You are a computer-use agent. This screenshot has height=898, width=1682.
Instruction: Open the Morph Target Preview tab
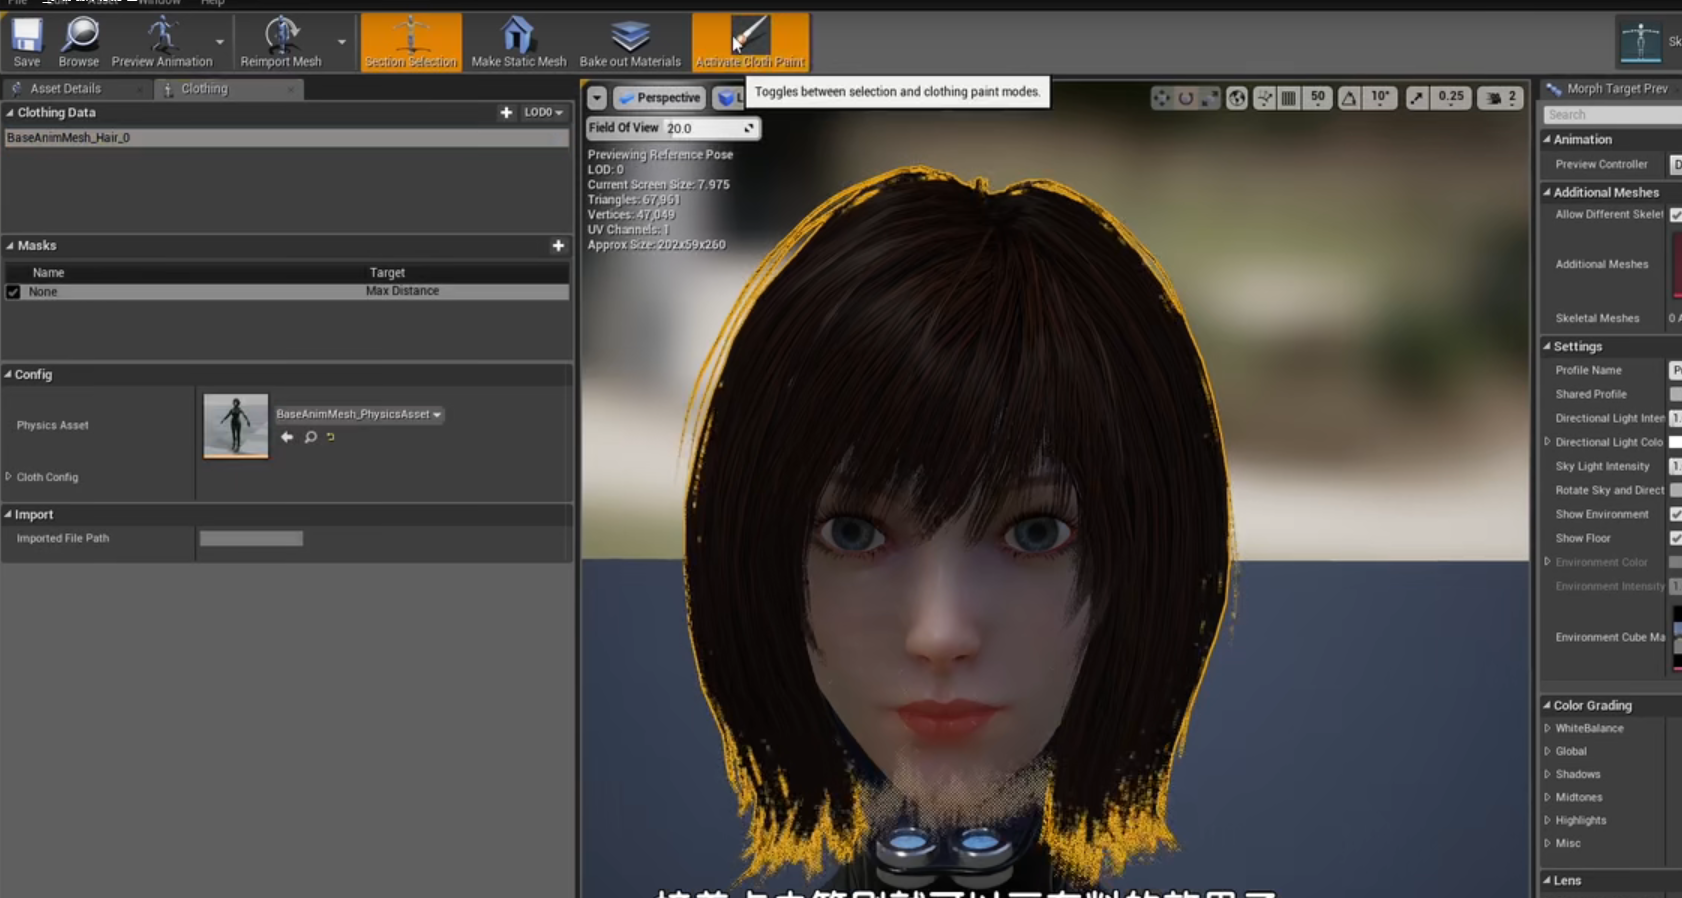click(x=1616, y=88)
